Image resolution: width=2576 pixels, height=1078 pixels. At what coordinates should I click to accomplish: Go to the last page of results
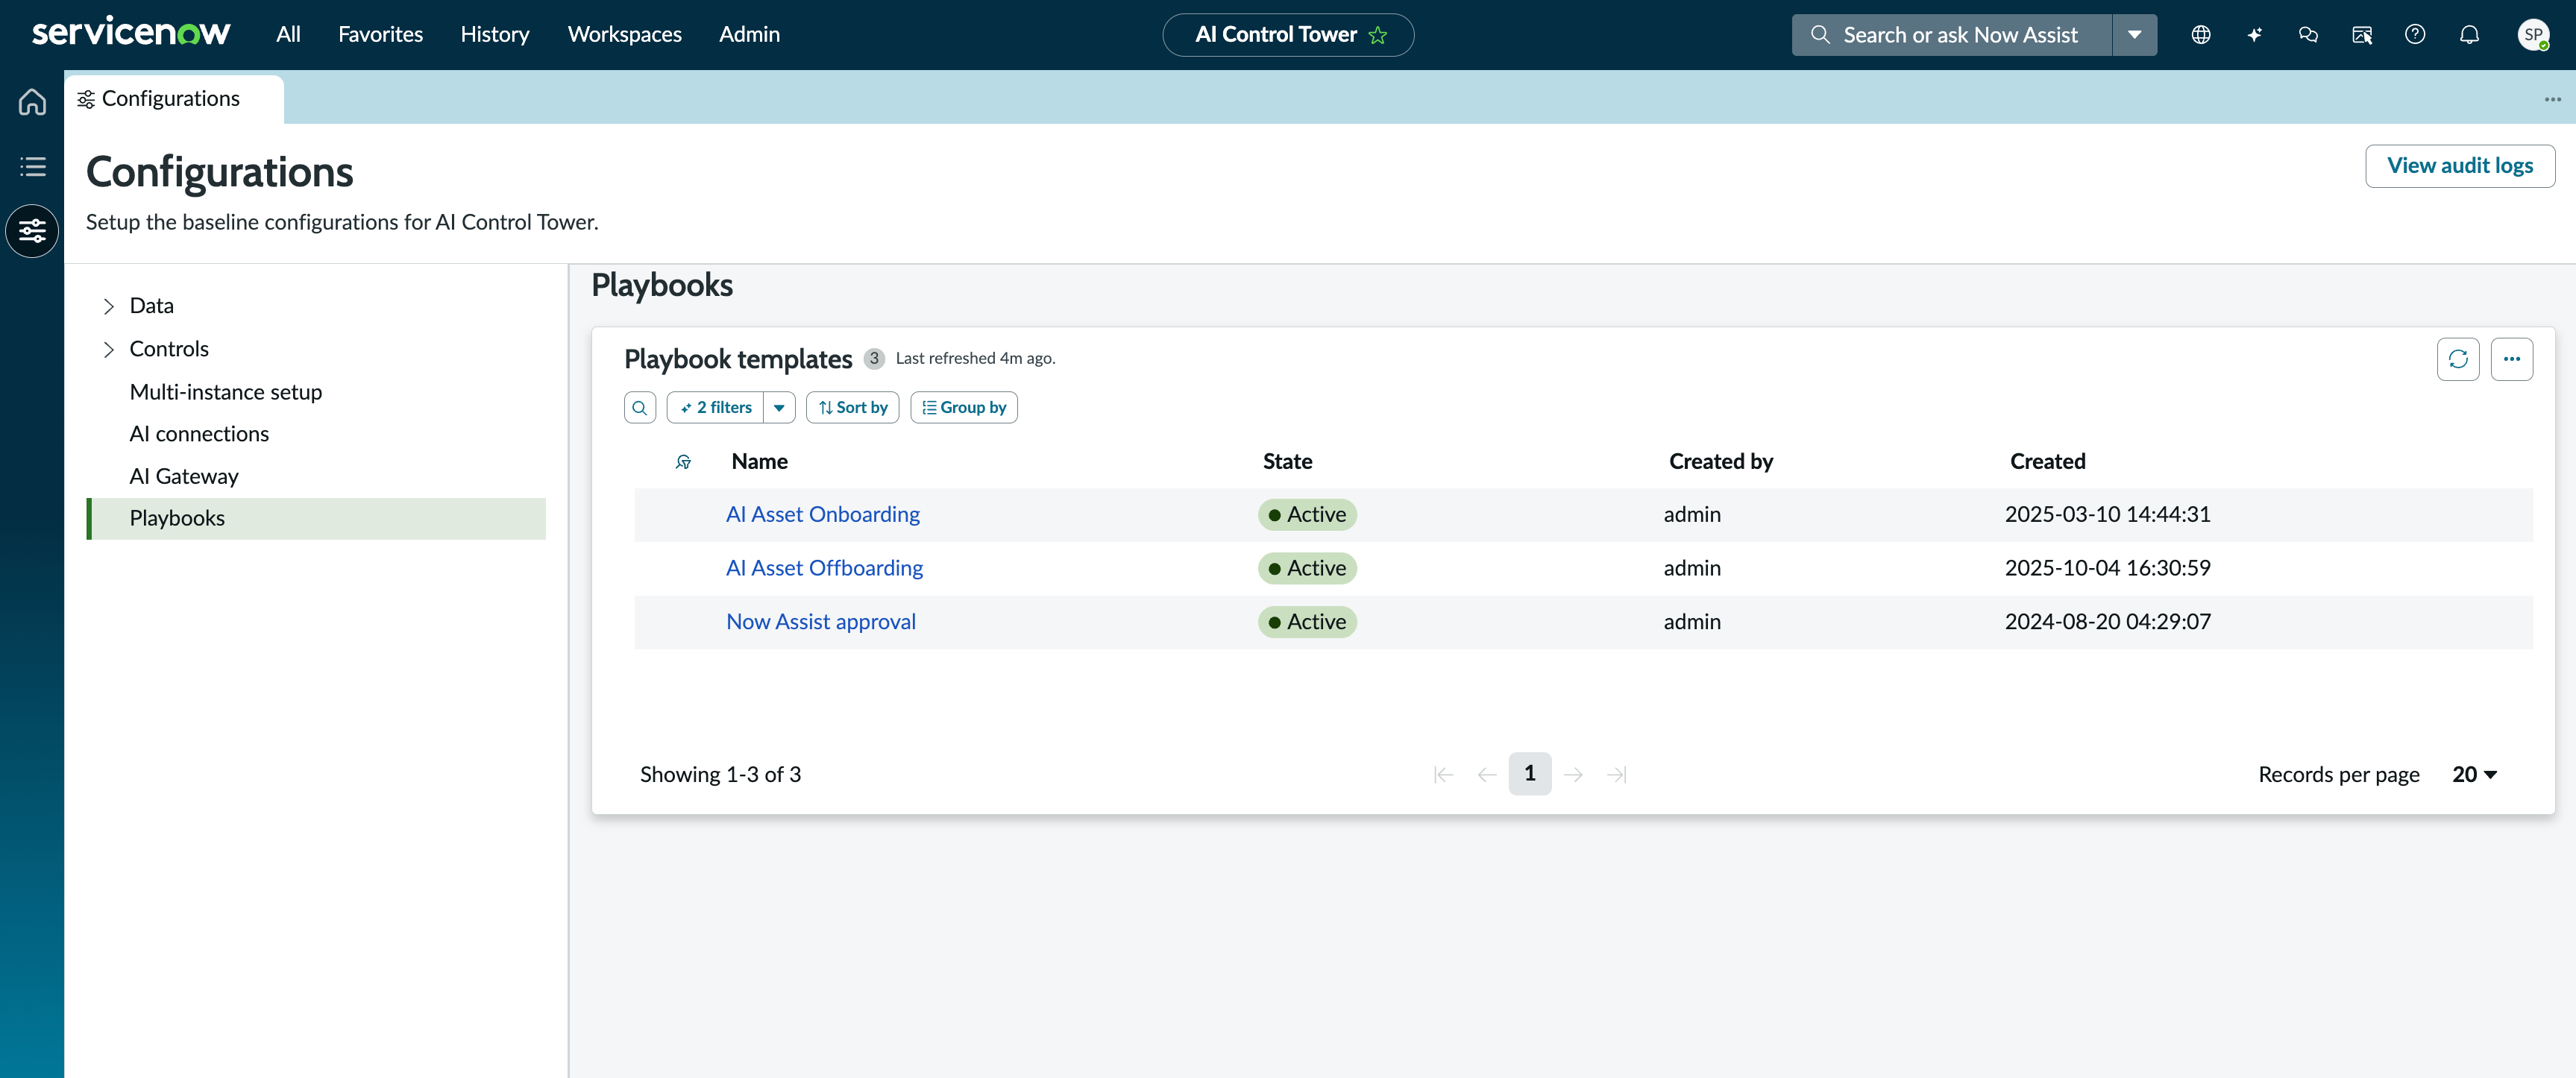tap(1617, 775)
